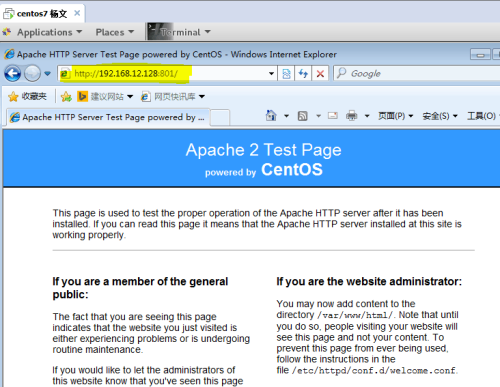Open the GNOME Places menu
Viewport: 500px width, 387px height.
[x=115, y=32]
